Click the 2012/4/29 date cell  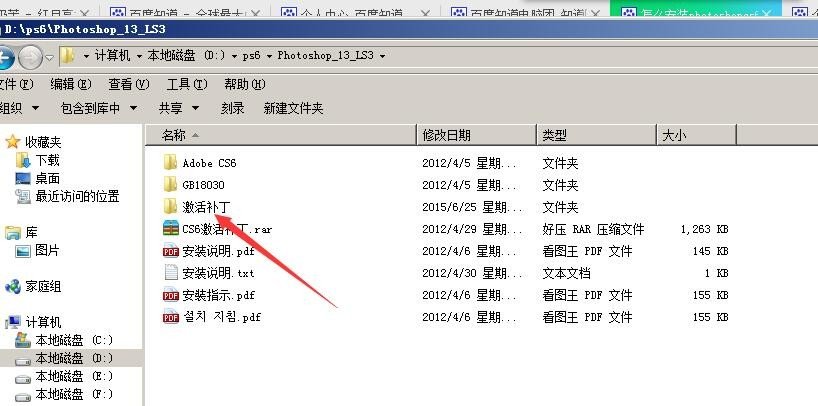tap(472, 229)
